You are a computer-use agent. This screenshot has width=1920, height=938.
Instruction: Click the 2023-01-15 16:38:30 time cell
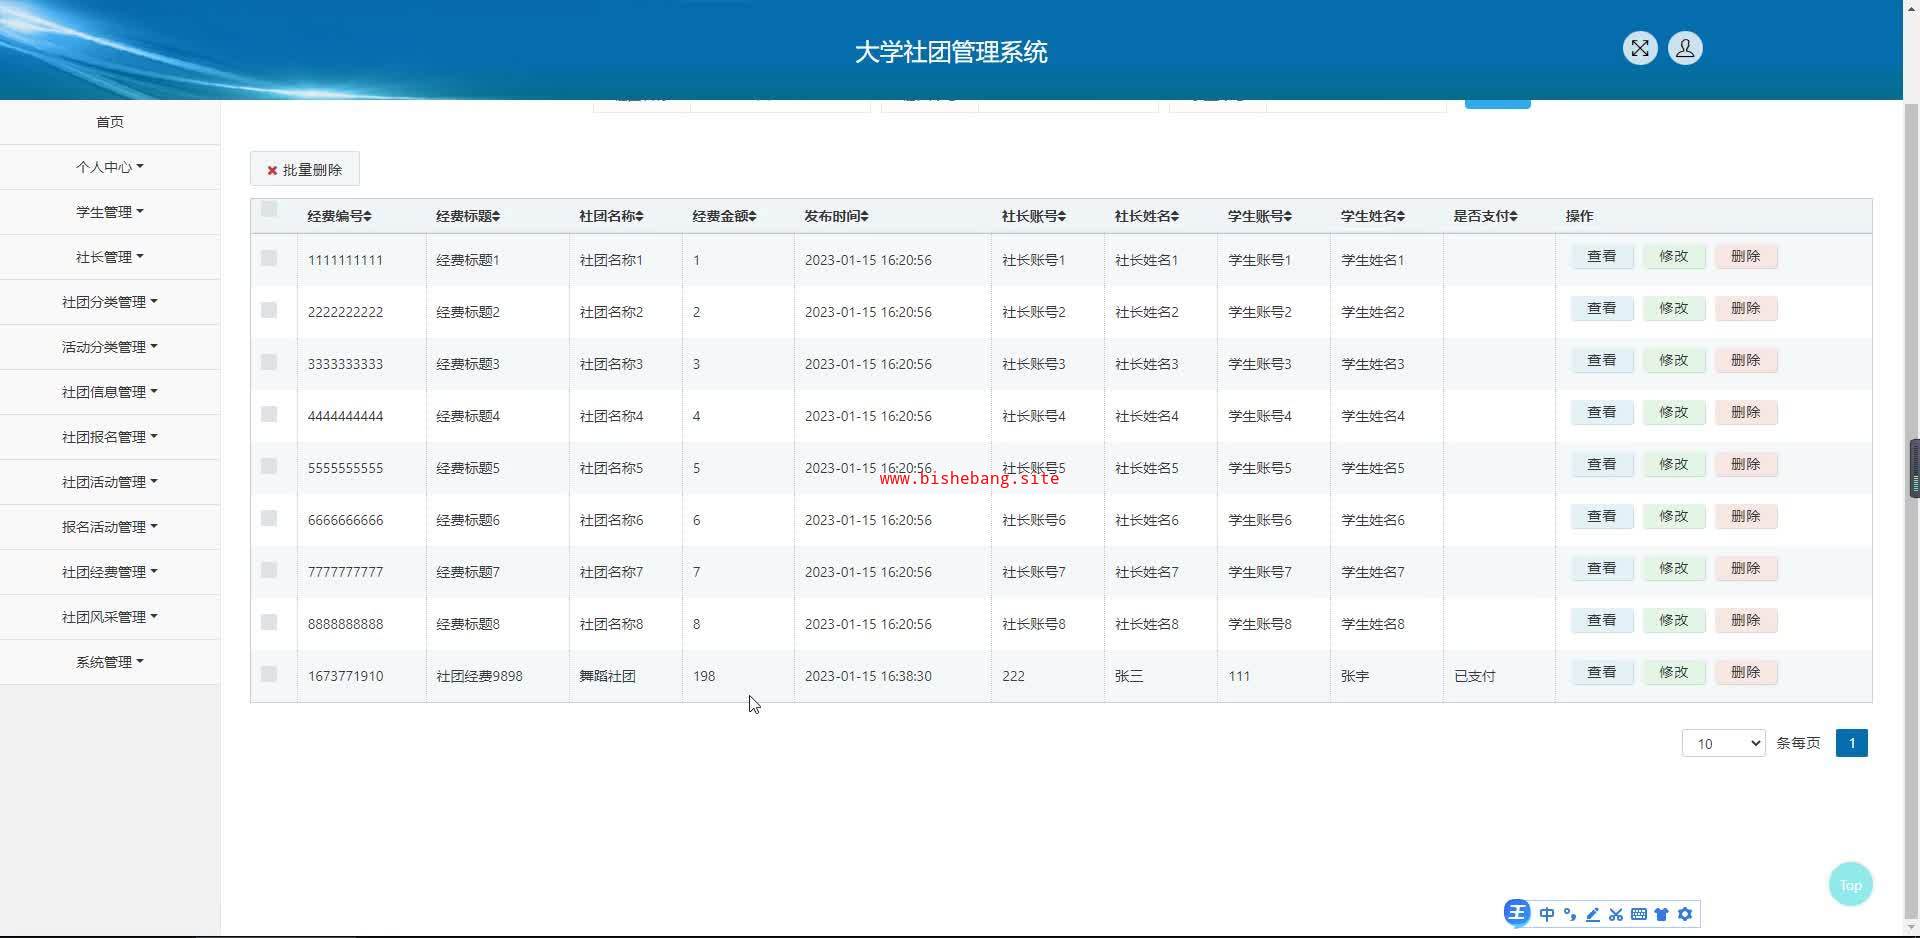pyautogui.click(x=868, y=676)
